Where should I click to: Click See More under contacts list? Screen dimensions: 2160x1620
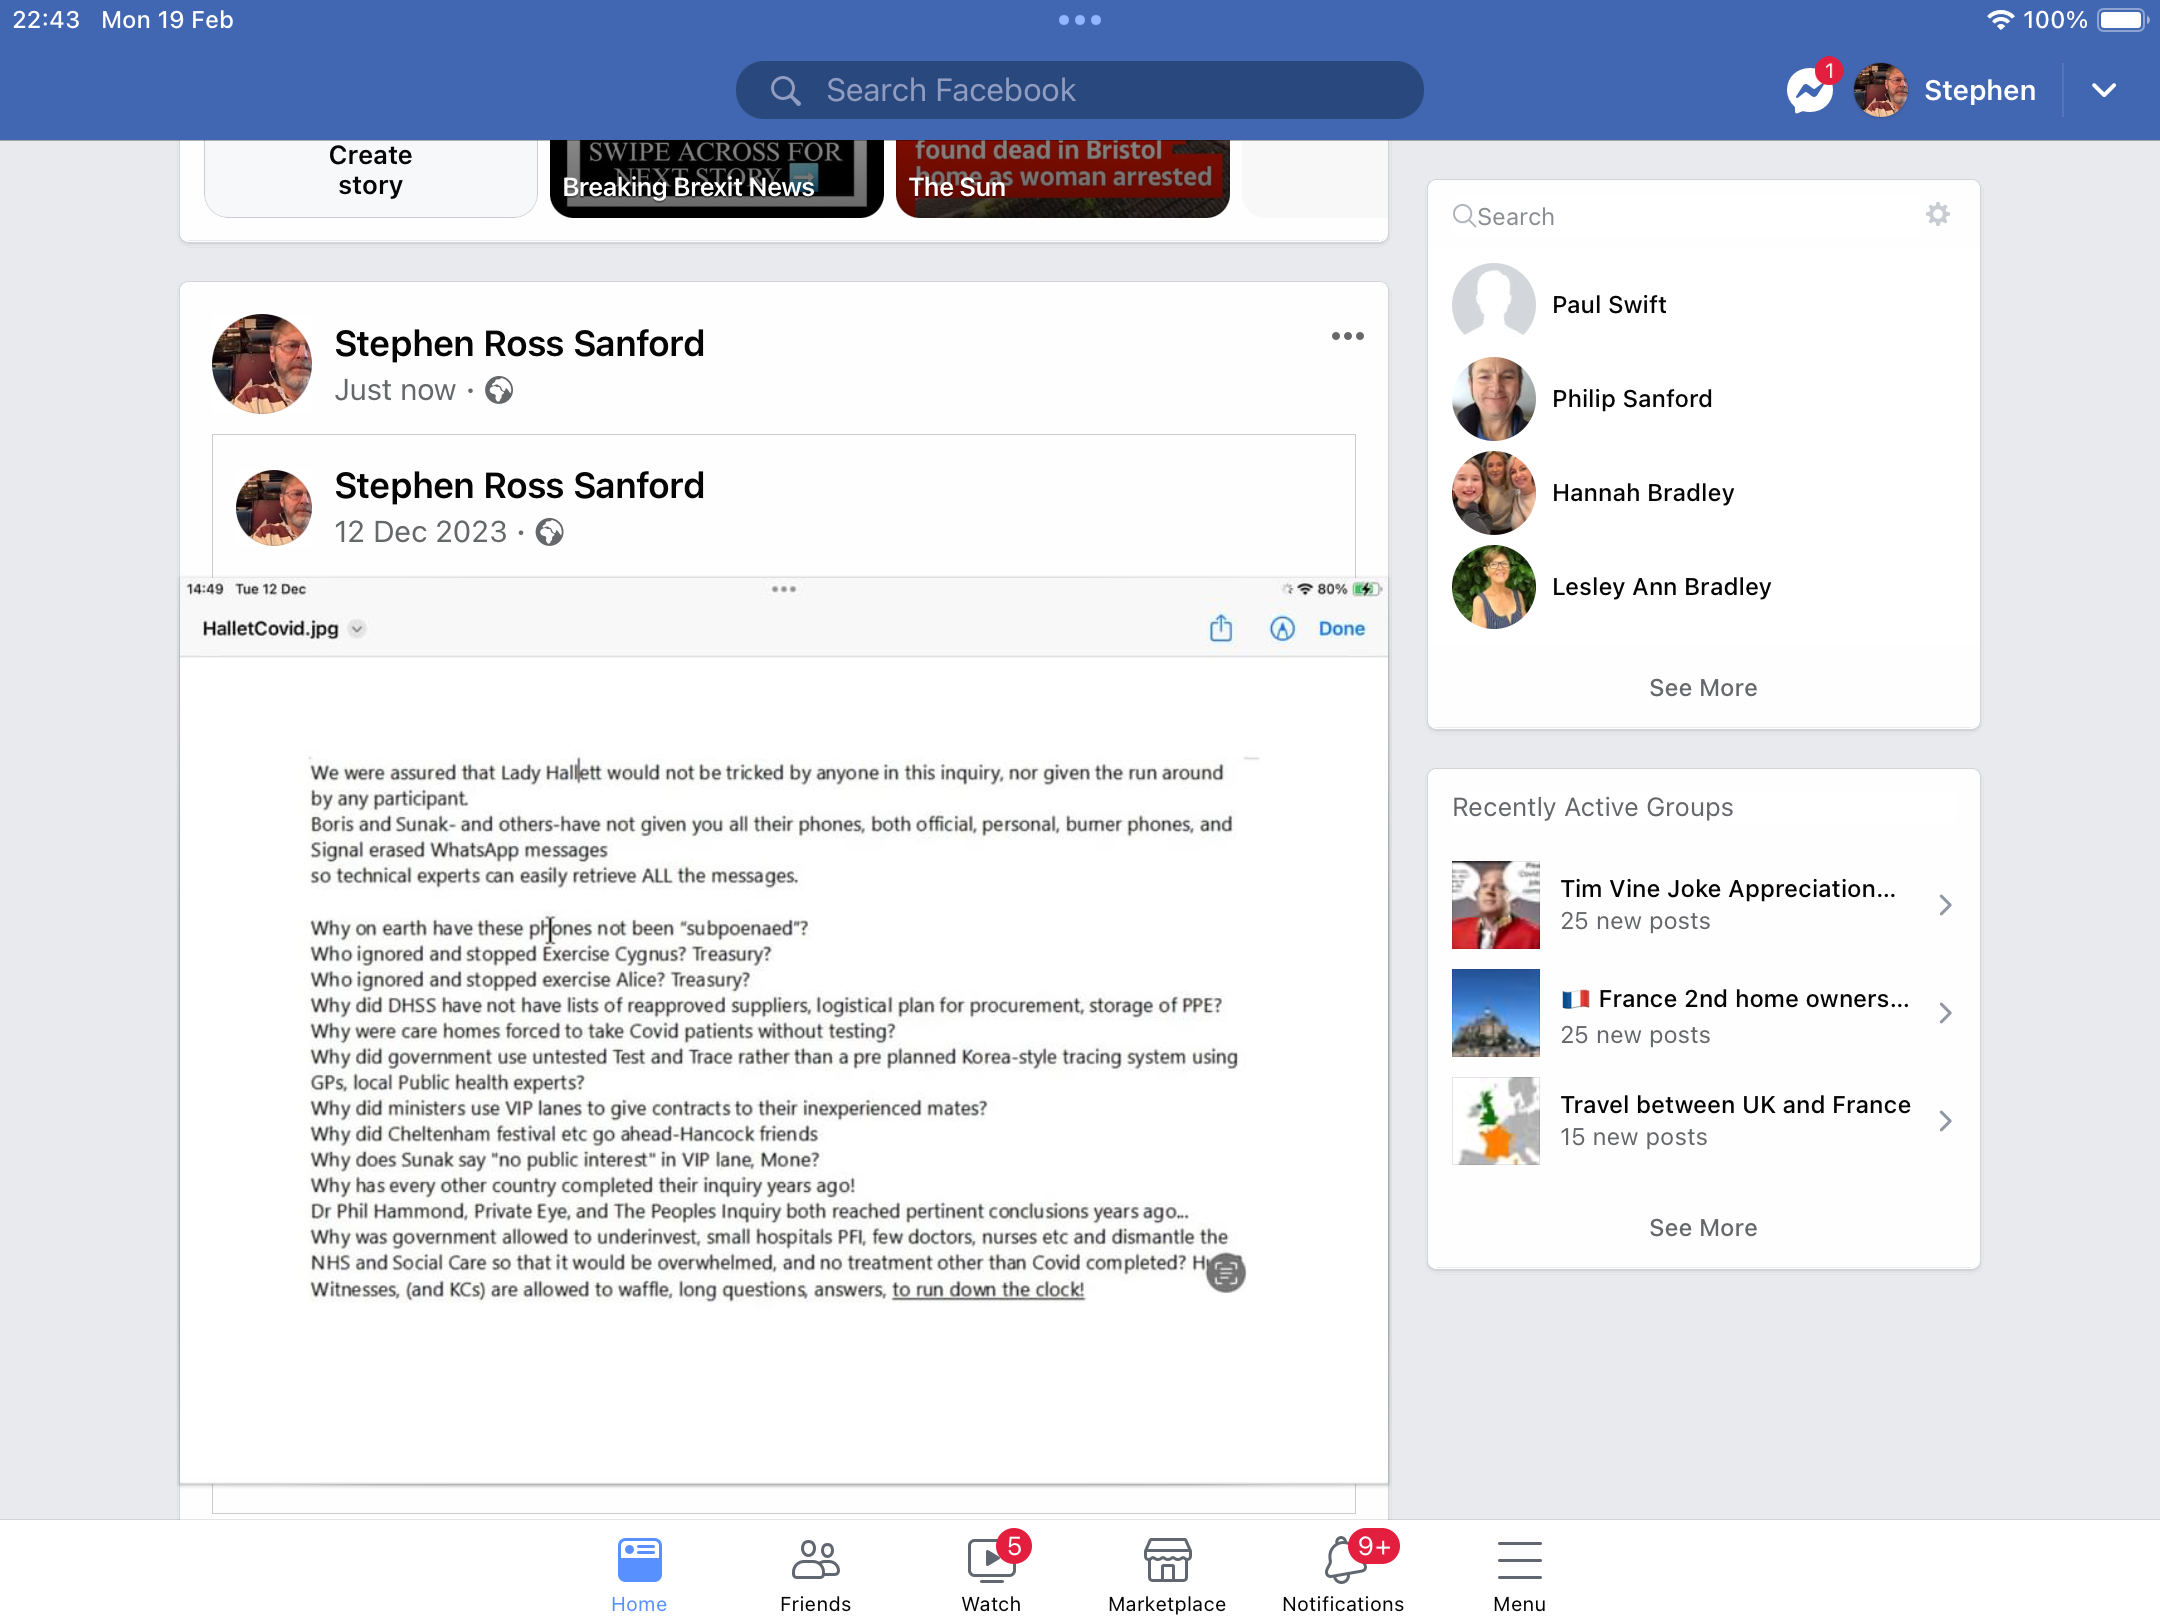1703,688
